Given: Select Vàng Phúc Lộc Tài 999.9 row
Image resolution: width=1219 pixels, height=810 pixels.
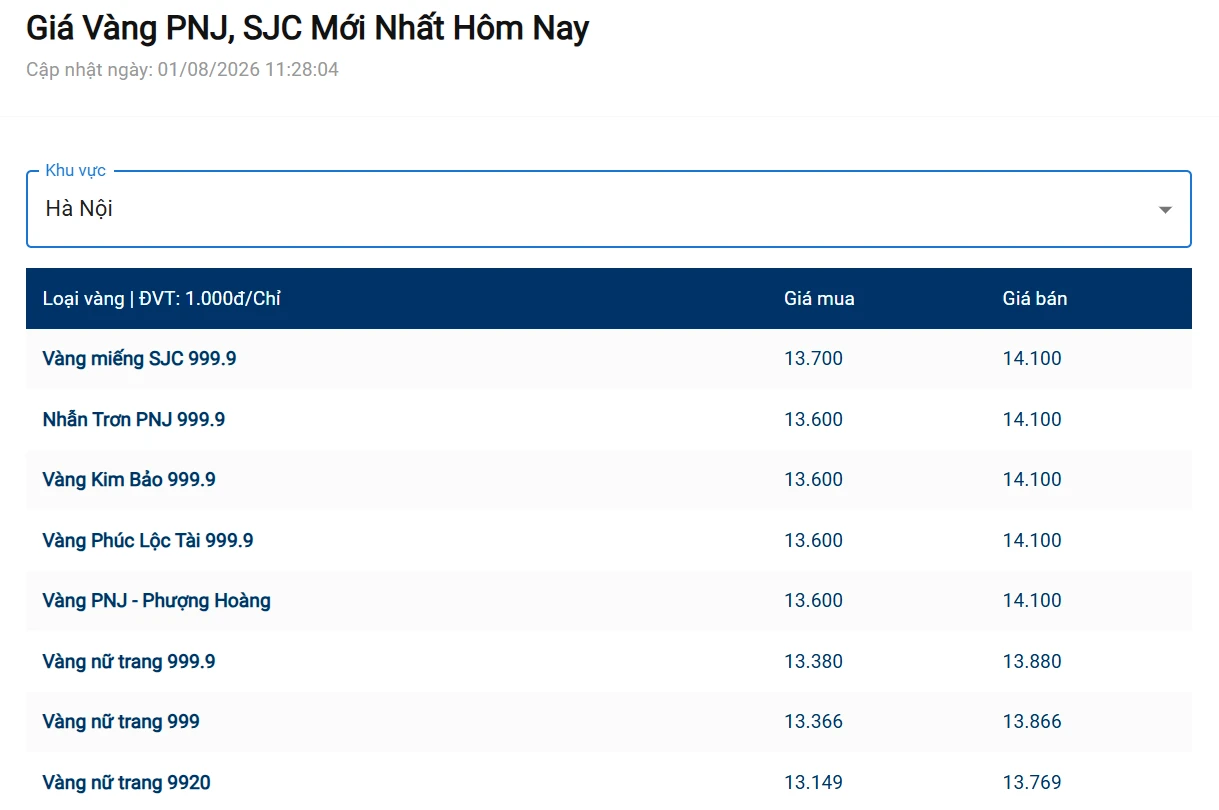Looking at the screenshot, I should (608, 540).
